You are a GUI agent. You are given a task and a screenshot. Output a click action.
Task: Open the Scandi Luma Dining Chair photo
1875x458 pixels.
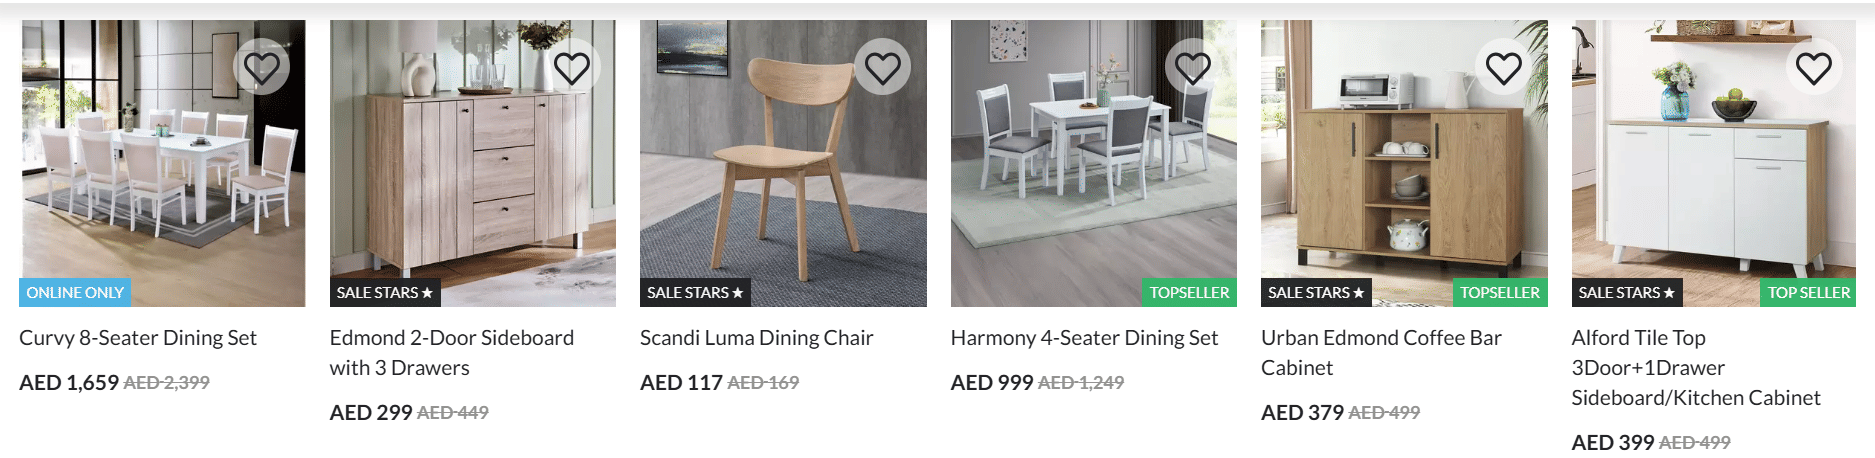(x=783, y=163)
